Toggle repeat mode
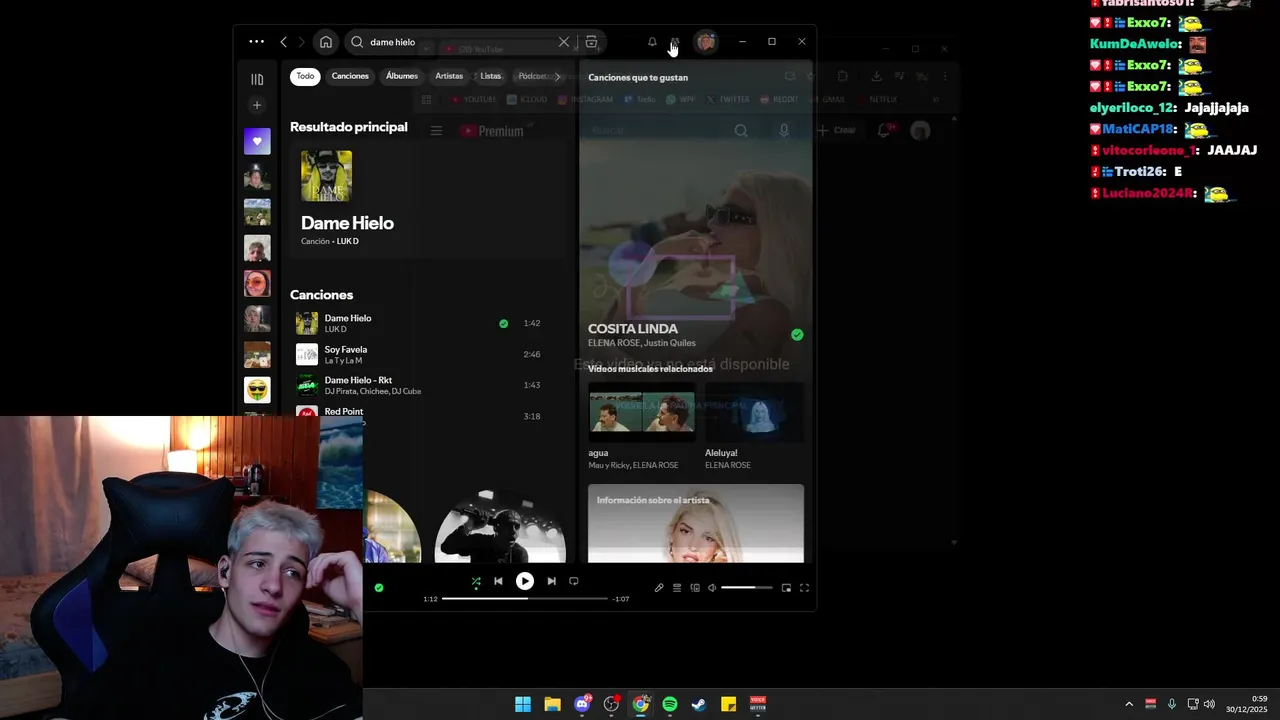Screen dimensions: 1280x720 pyautogui.click(x=574, y=581)
